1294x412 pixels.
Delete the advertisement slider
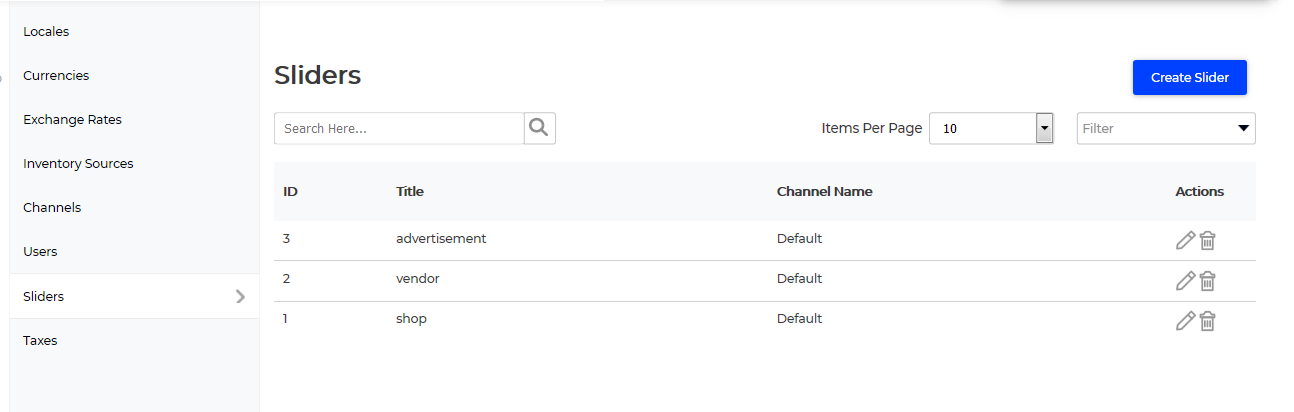click(1207, 240)
